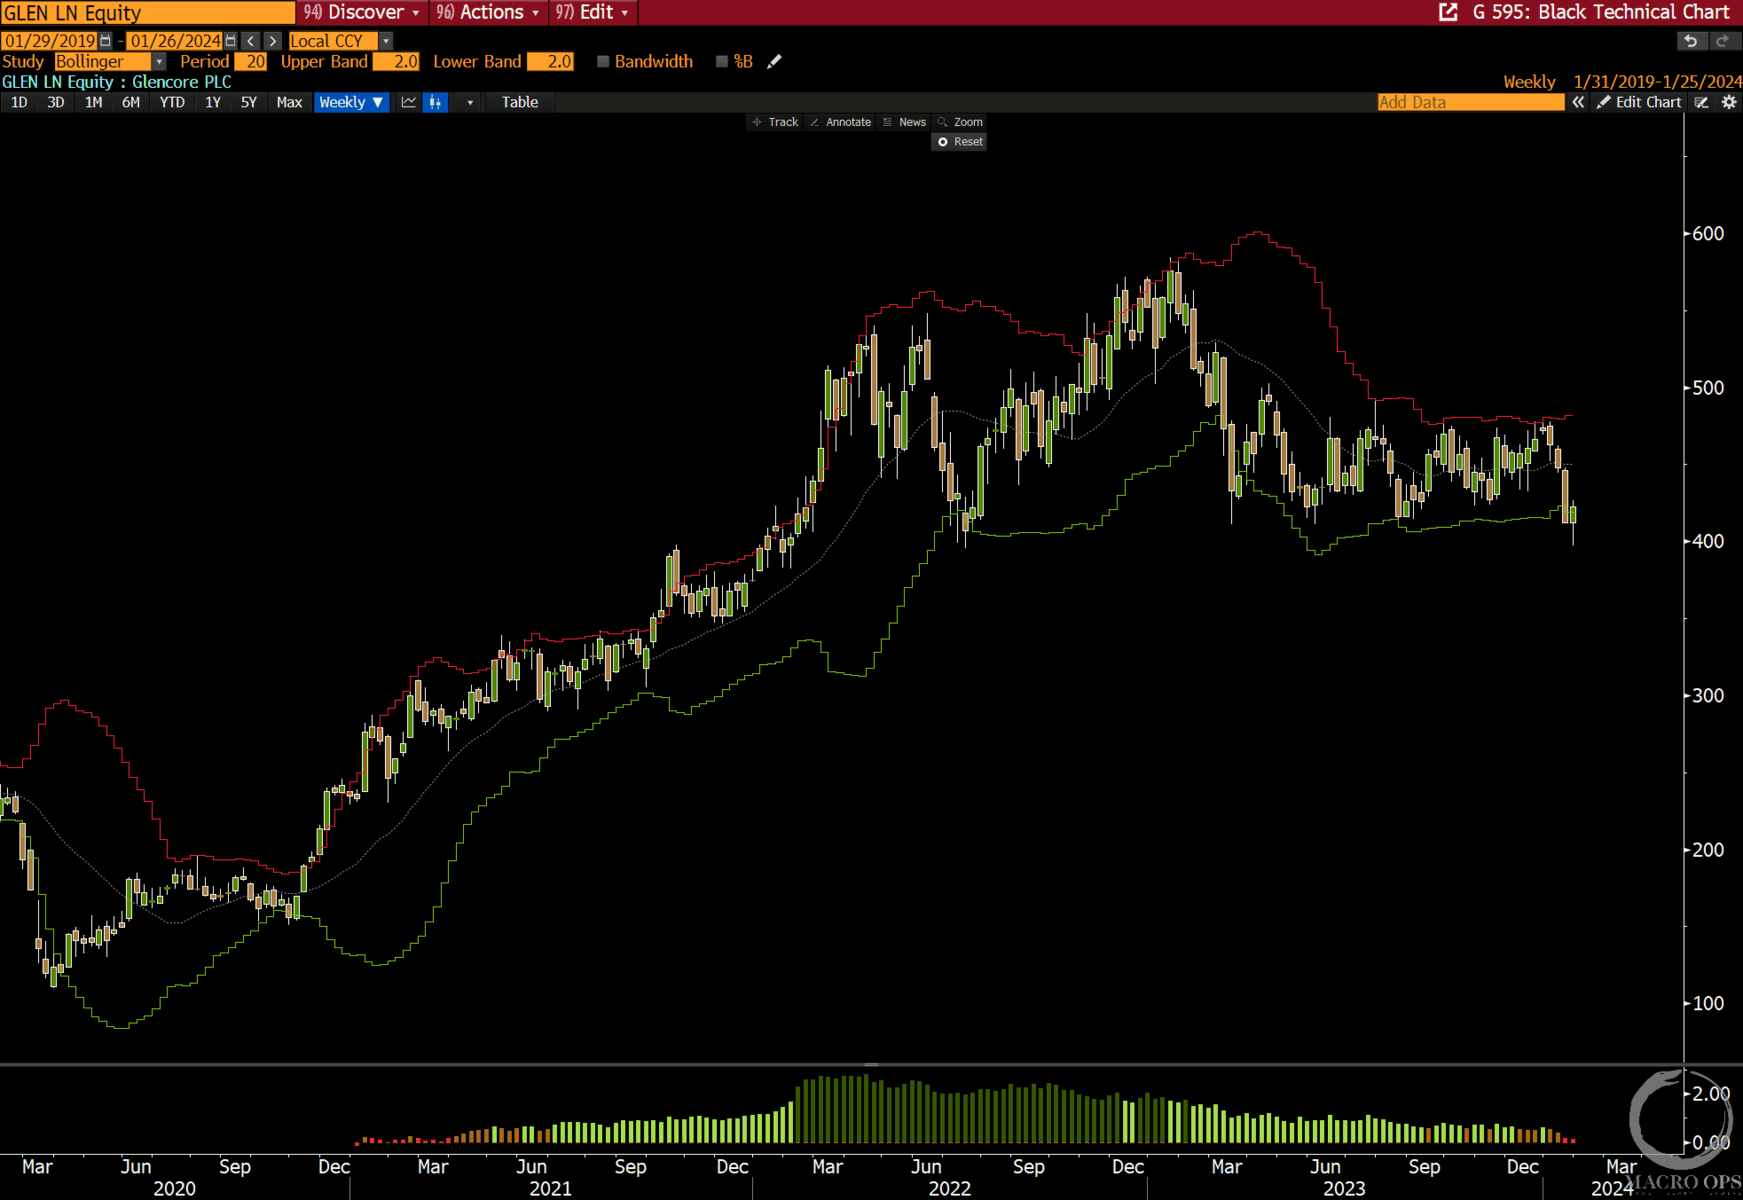The width and height of the screenshot is (1743, 1200).
Task: Open the chart annotation edit icon
Action: 1702,102
